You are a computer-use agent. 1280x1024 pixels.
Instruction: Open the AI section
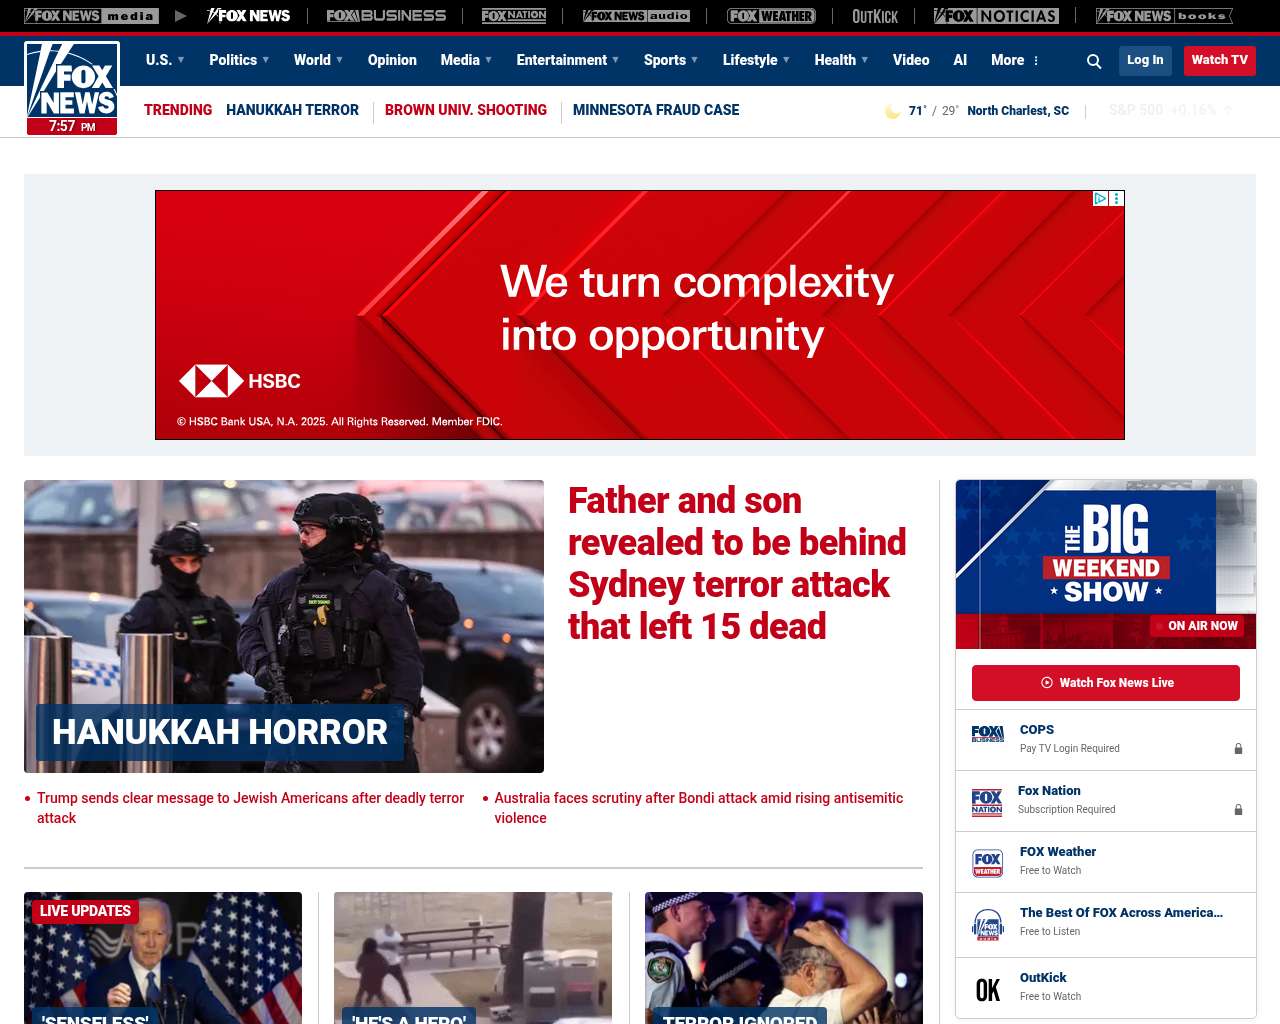[960, 60]
